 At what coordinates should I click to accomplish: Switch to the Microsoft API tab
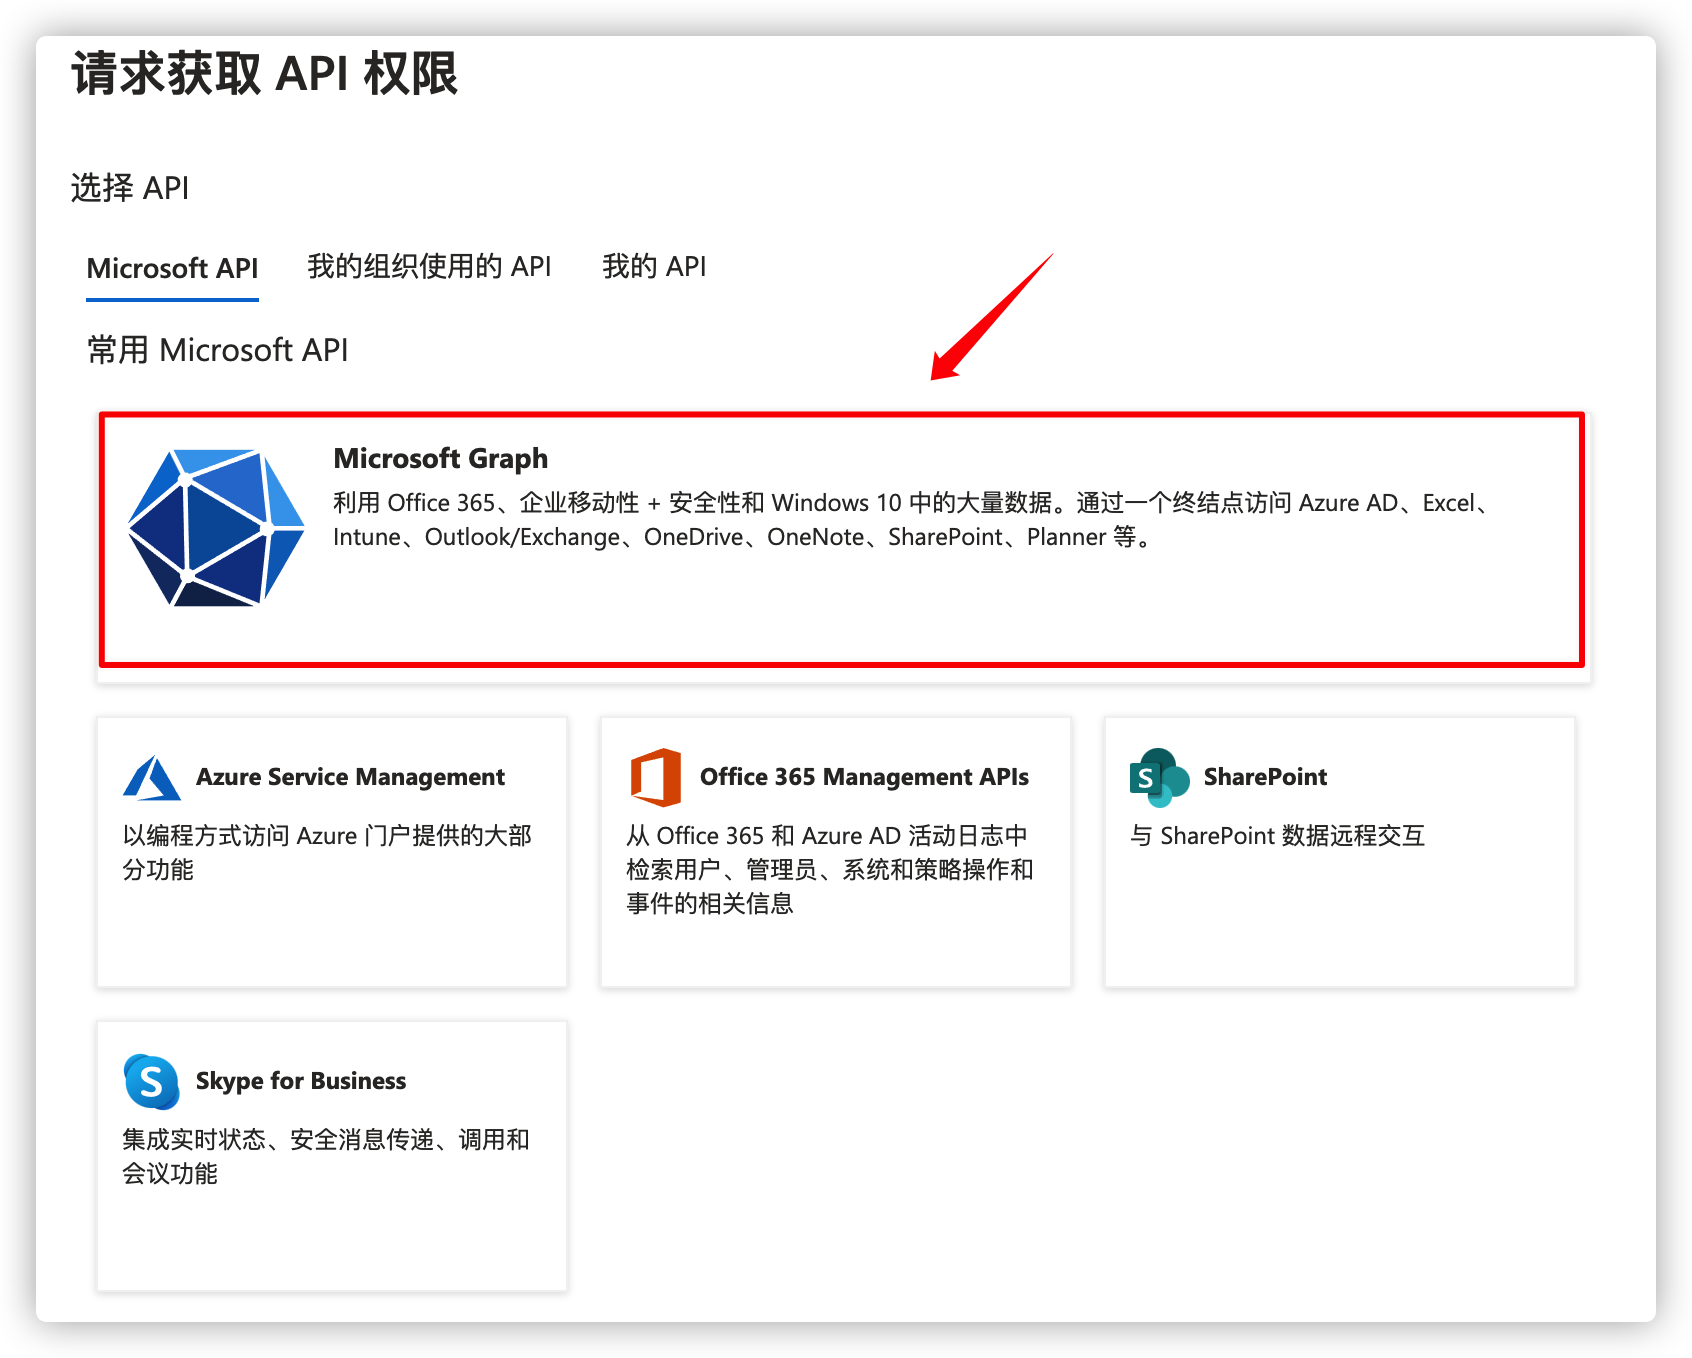click(x=172, y=269)
